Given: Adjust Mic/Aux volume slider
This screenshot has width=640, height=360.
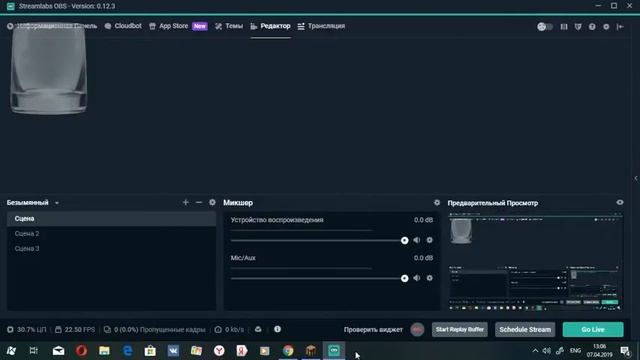Looking at the screenshot, I should (x=319, y=278).
